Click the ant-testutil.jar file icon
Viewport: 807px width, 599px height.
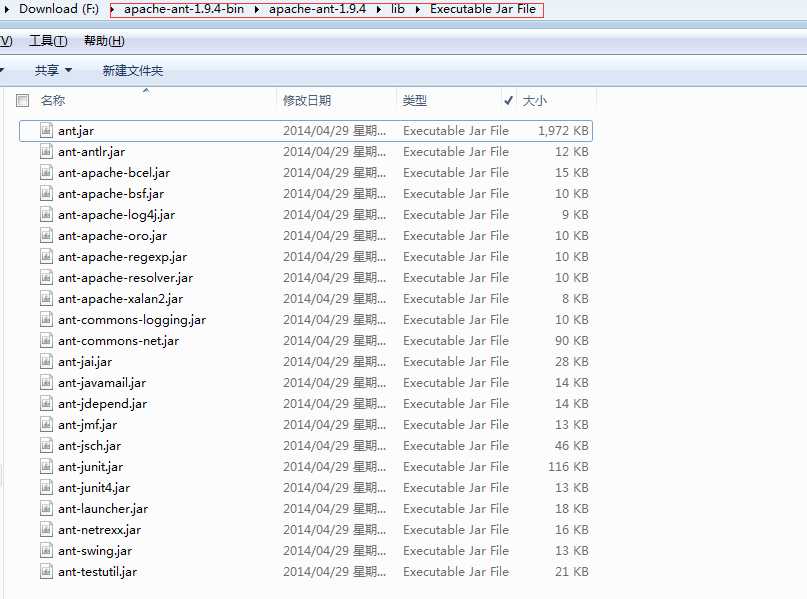46,571
